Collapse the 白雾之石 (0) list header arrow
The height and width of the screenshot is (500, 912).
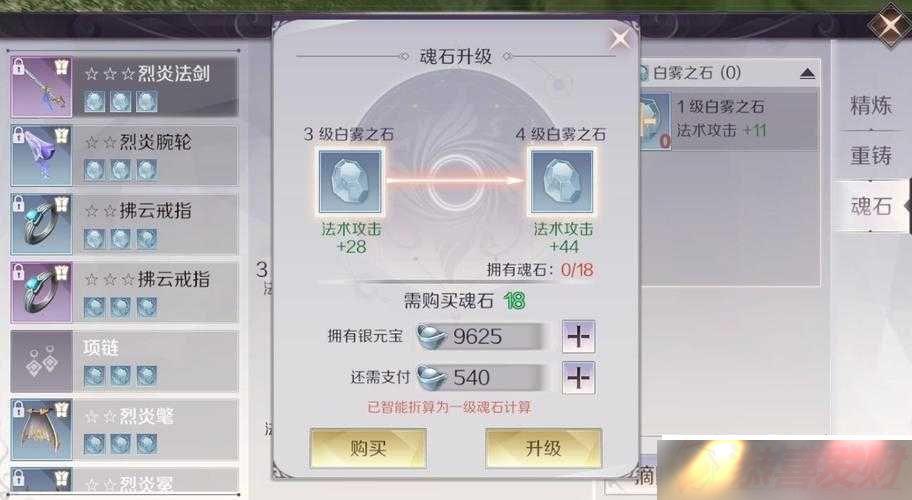(807, 73)
